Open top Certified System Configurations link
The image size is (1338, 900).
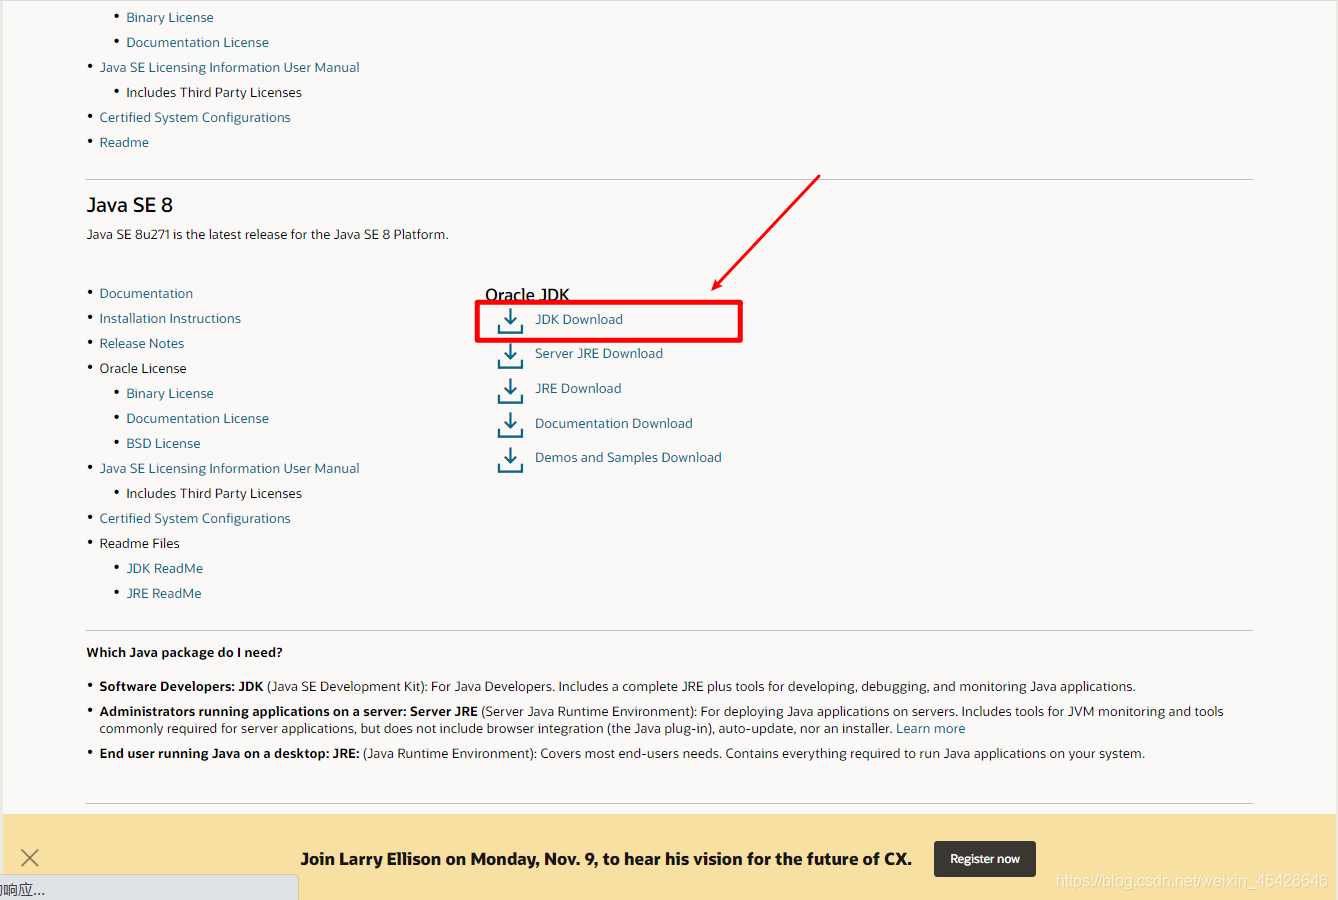point(195,117)
